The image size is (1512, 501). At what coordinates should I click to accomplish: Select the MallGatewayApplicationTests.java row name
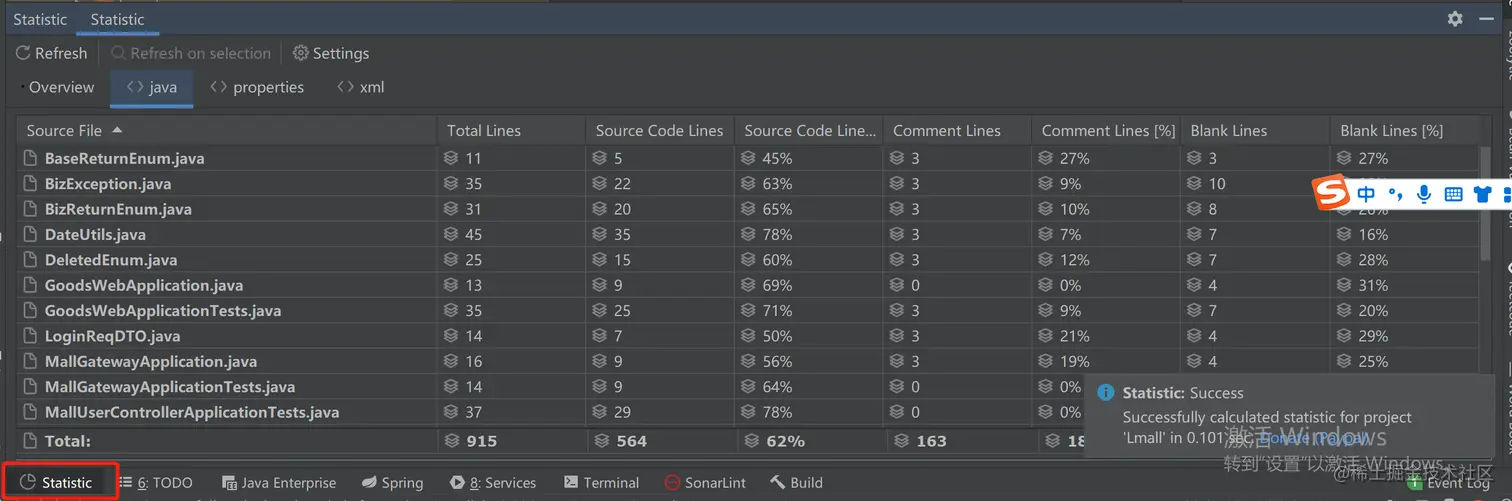170,387
